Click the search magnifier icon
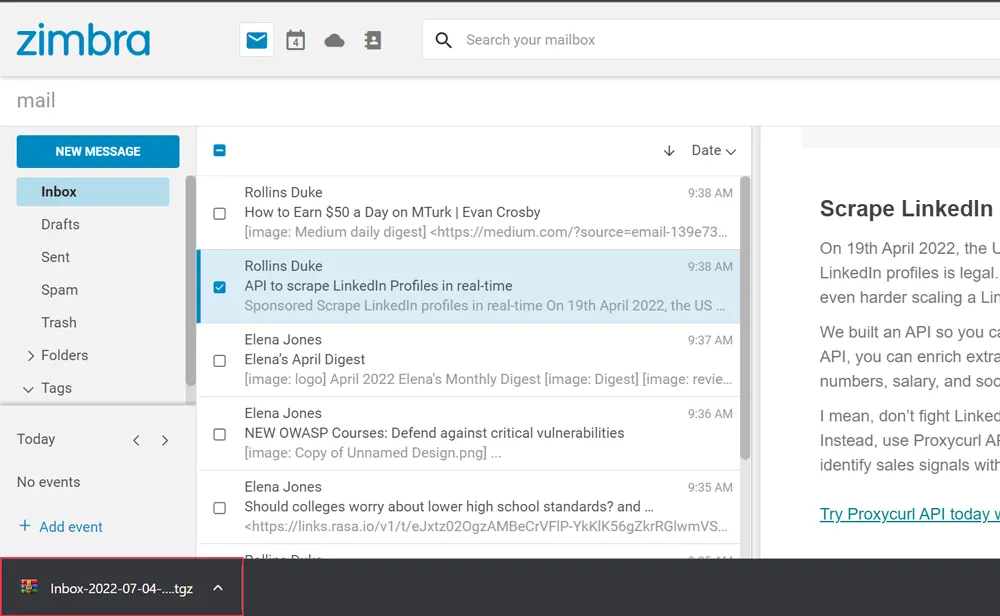1000x616 pixels. point(443,40)
